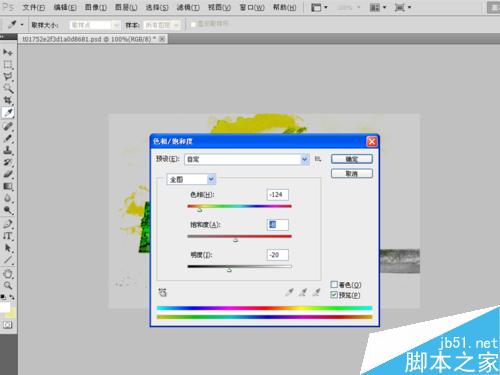Toggle Quick Mask mode at toolbox bottom
The height and width of the screenshot is (375, 500).
[x=8, y=325]
